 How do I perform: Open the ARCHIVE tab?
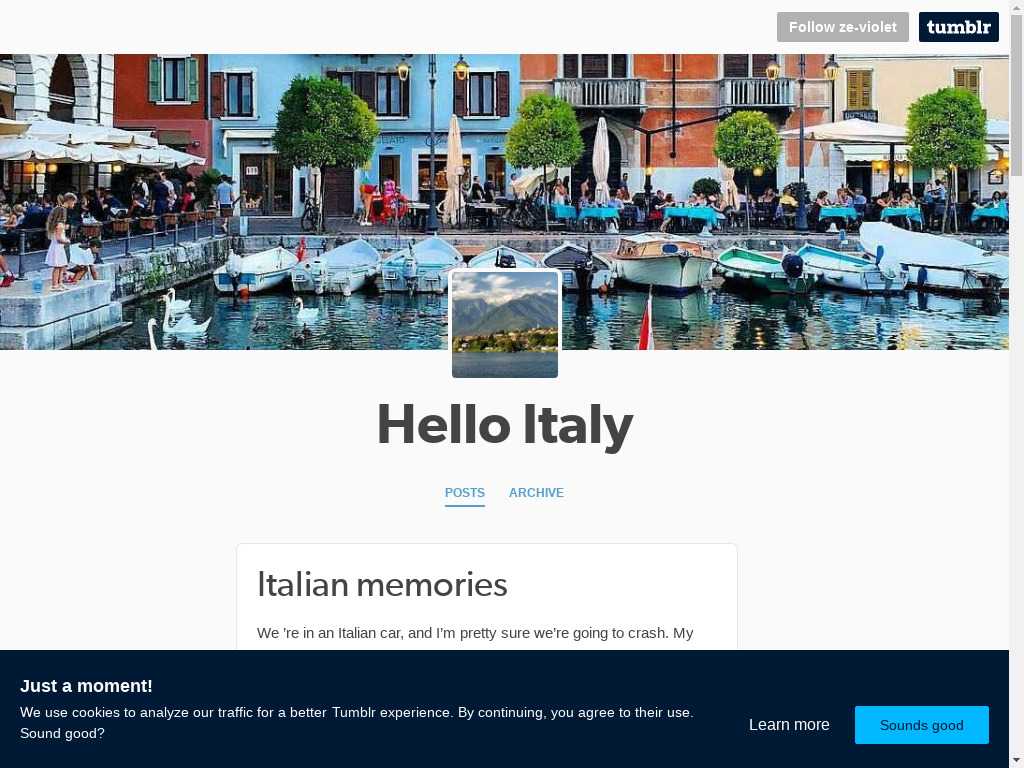pos(536,492)
